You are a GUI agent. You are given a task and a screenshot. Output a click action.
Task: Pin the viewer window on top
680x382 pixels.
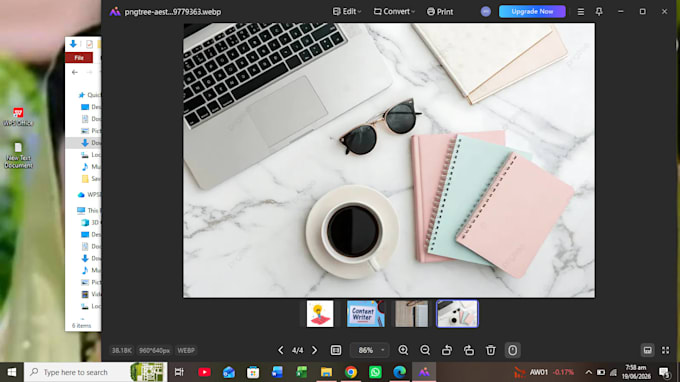pos(599,12)
